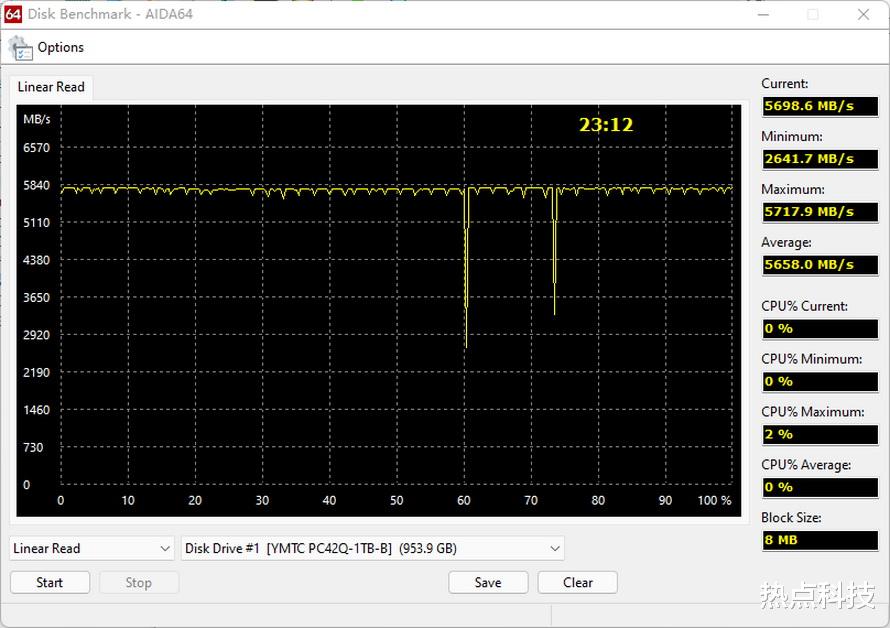890x628 pixels.
Task: Click the Minimum value 2641.7 MB/s
Action: click(x=820, y=159)
